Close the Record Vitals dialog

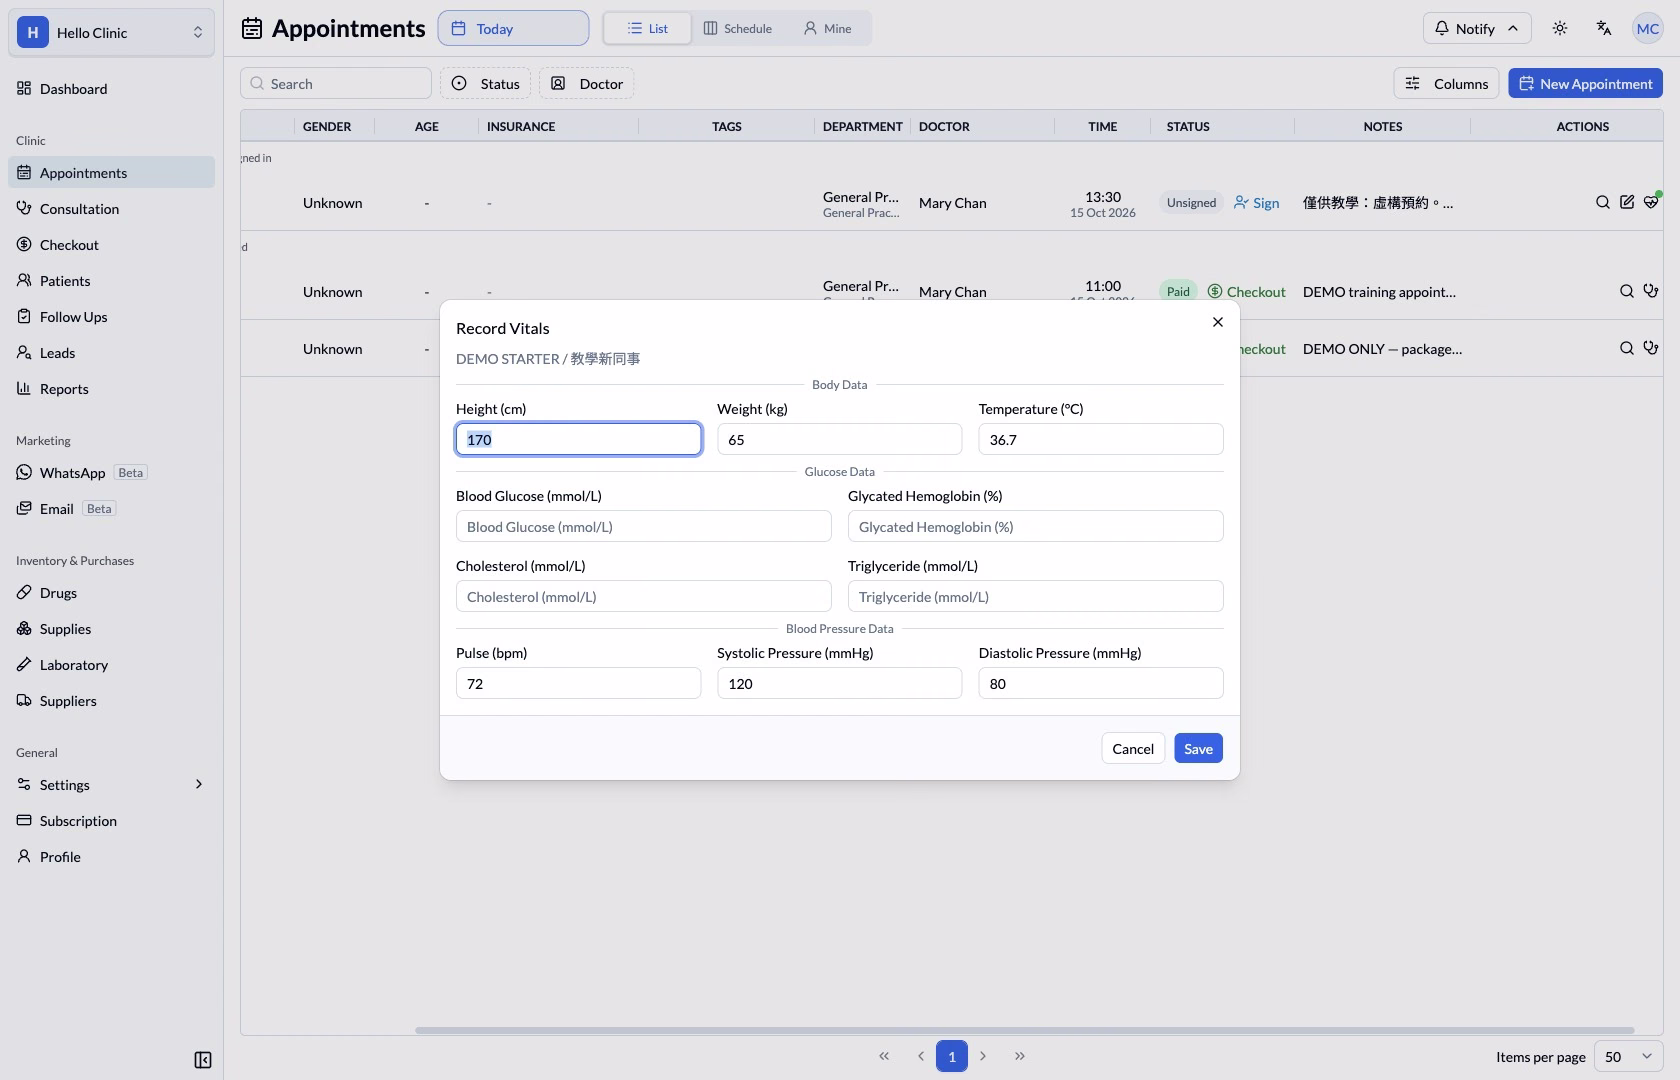point(1217,322)
